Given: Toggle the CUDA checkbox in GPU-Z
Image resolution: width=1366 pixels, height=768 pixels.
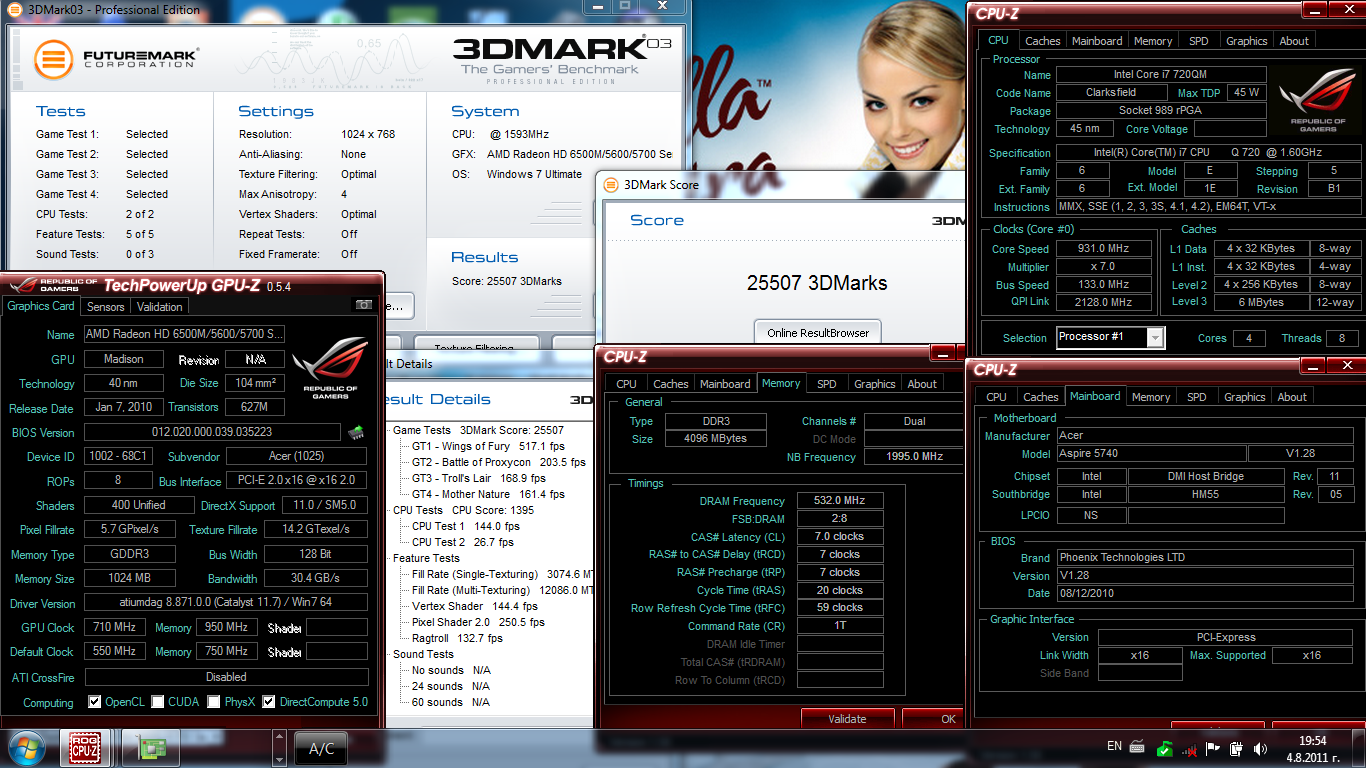Looking at the screenshot, I should point(158,702).
